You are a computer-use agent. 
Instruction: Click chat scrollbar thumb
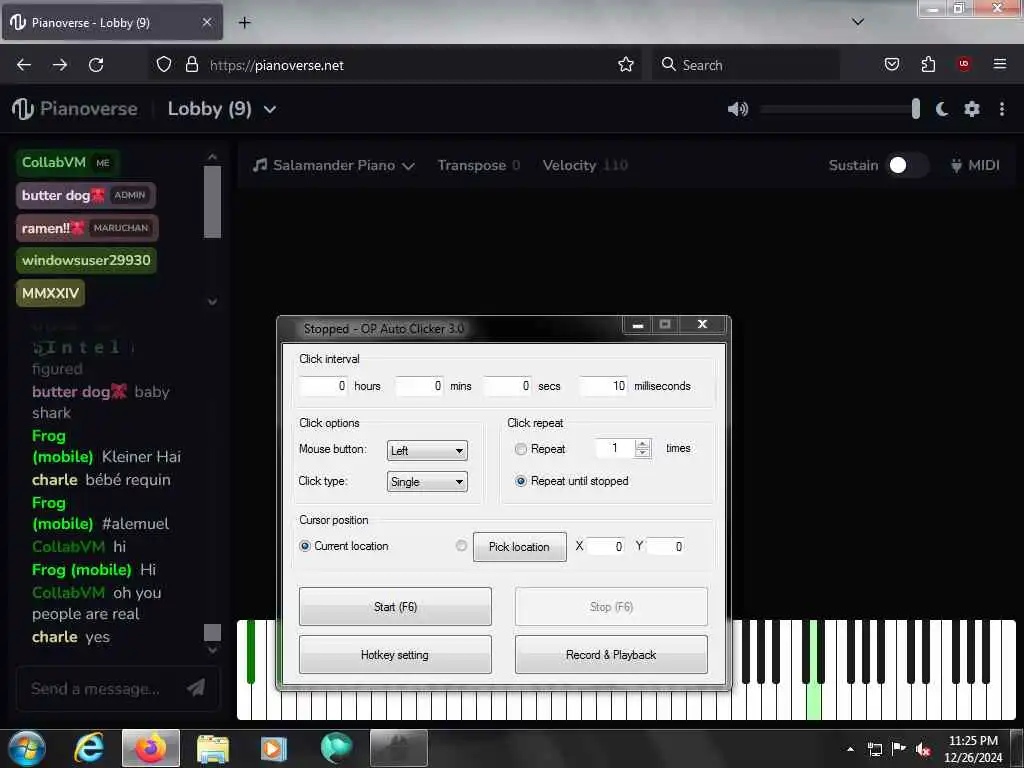pos(212,632)
